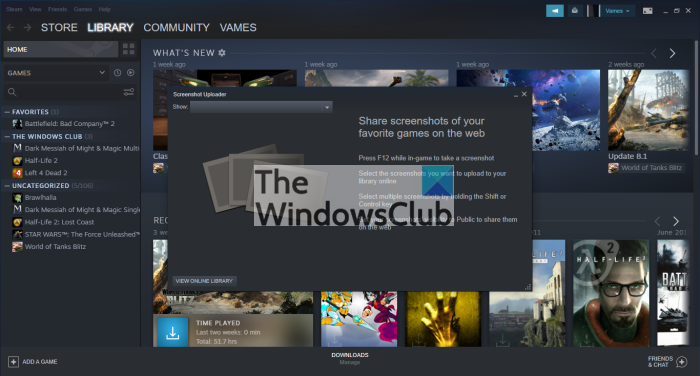Open the Show dropdown in Screenshot Uploader
Image resolution: width=700 pixels, height=376 pixels.
tap(261, 107)
